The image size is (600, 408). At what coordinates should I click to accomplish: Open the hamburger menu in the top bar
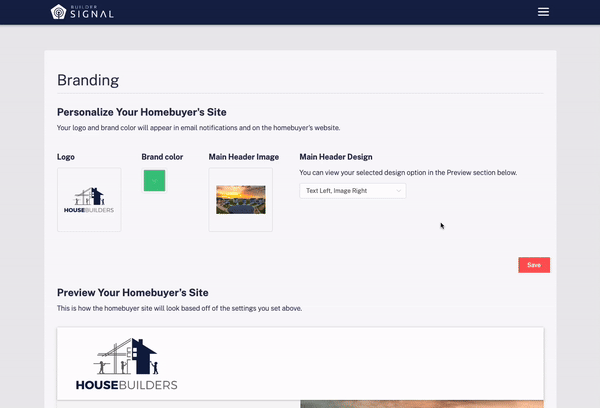(x=543, y=12)
